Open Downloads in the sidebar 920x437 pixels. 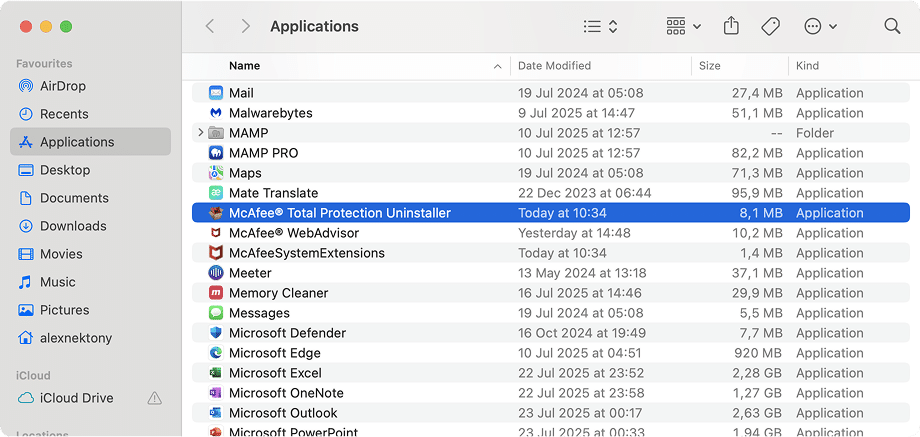pos(90,226)
